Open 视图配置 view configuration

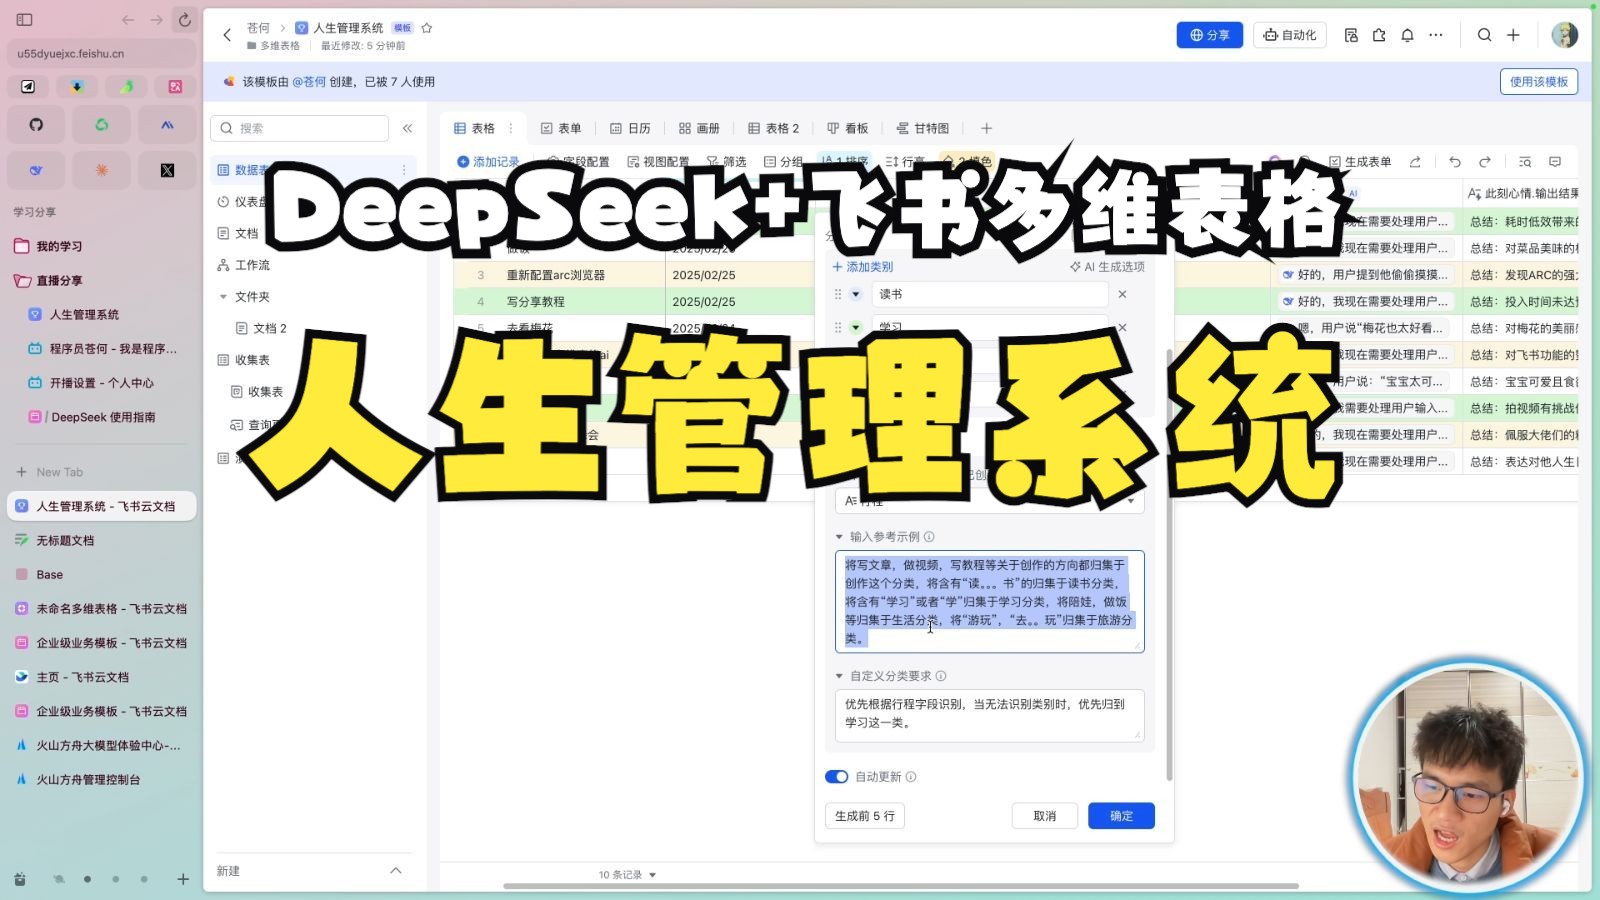(x=660, y=160)
